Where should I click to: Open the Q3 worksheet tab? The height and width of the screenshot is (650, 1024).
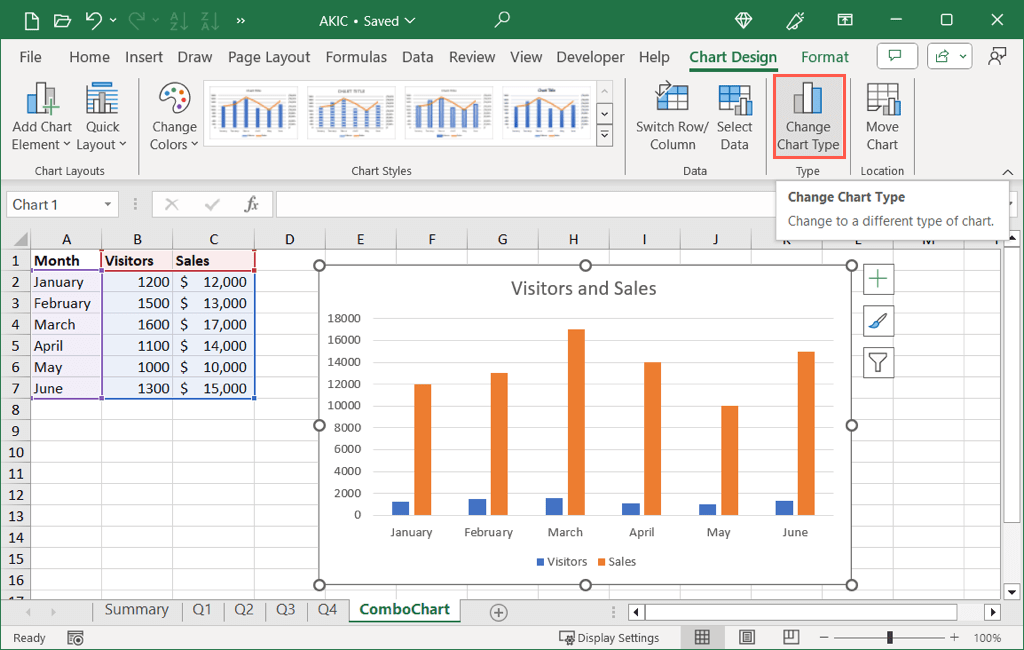pyautogui.click(x=286, y=609)
